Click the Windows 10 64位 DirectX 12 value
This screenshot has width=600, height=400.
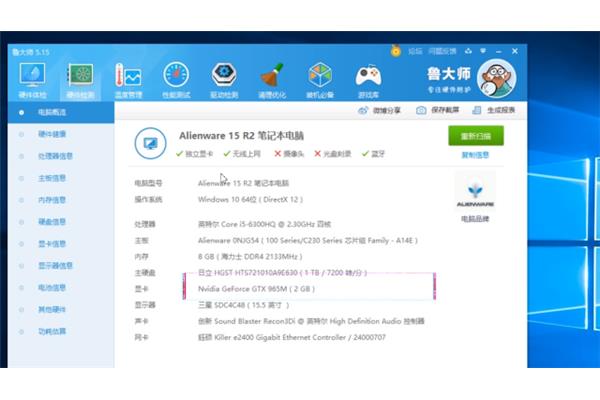click(250, 199)
